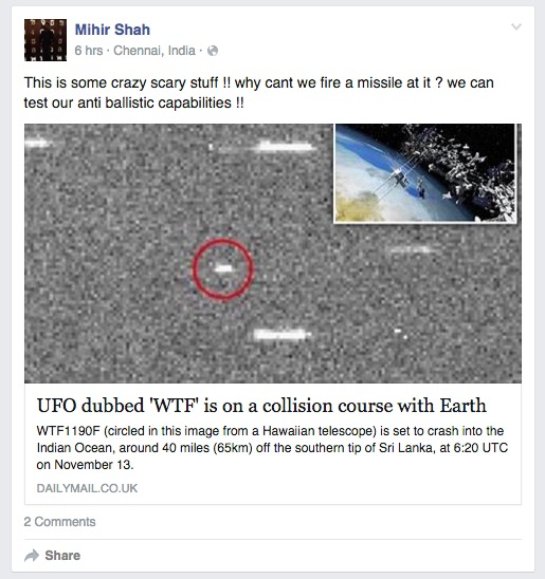Click the post caption text about missile
545x579 pixels.
click(x=259, y=93)
